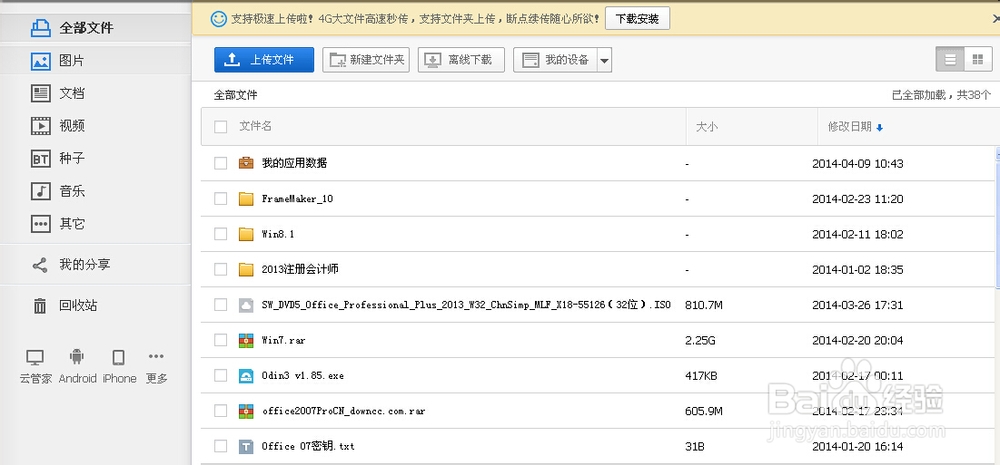Click the text file icon of Office 07密钥.txt
This screenshot has width=1000, height=465.
(246, 447)
